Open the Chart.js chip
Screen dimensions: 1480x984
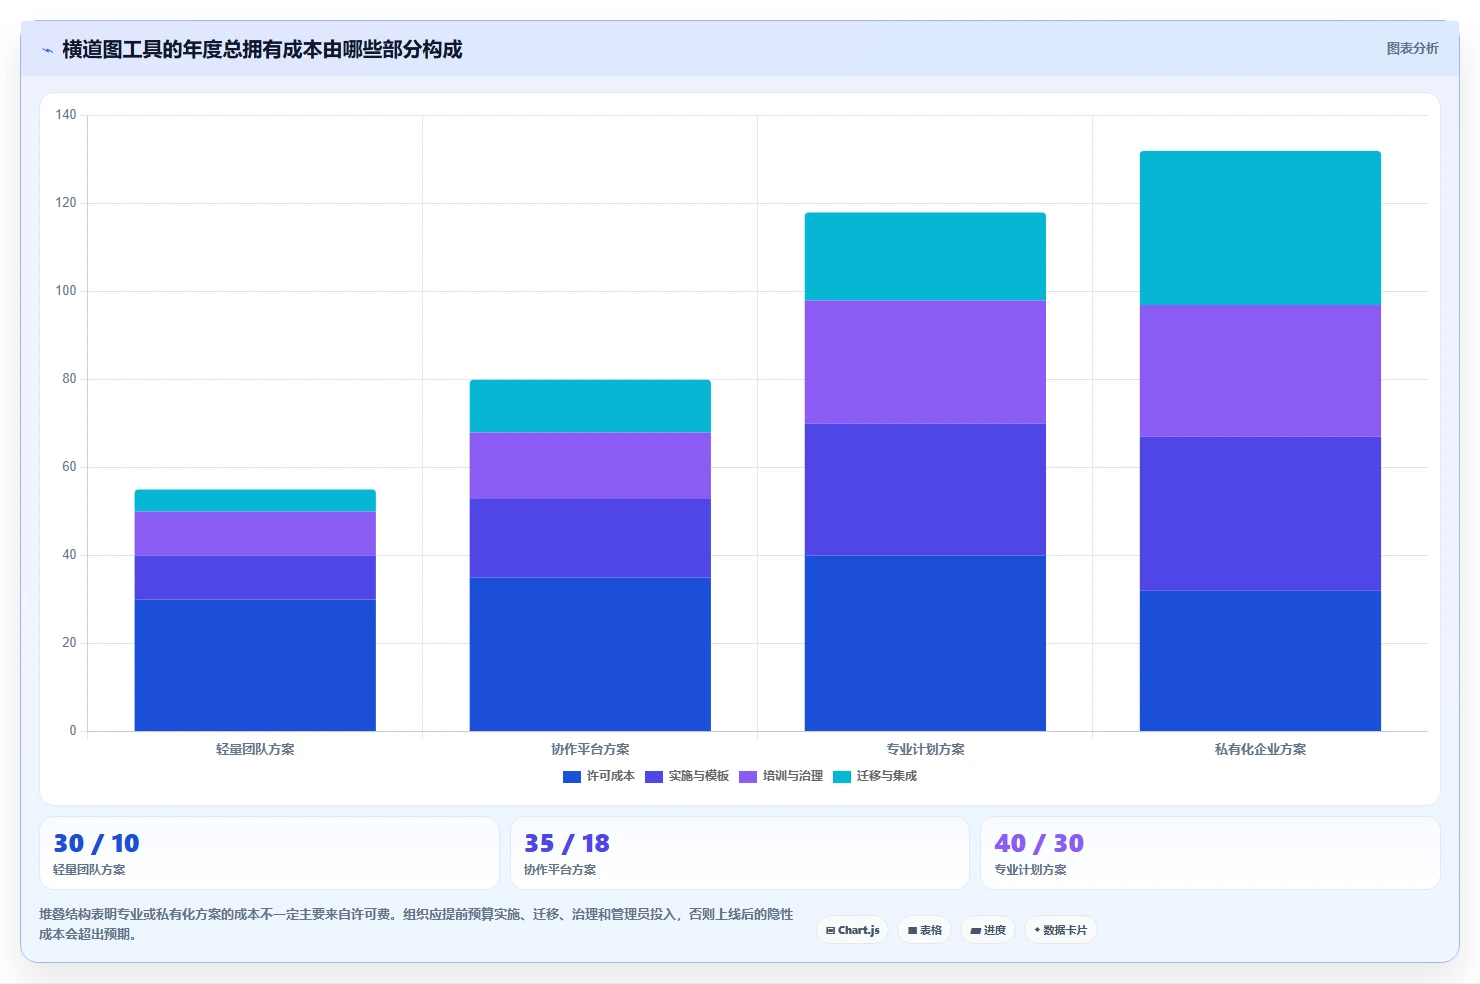(853, 930)
